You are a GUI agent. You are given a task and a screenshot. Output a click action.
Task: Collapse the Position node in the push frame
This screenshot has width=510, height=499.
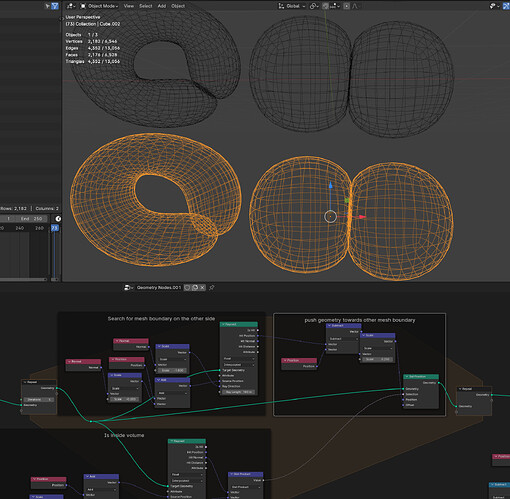pyautogui.click(x=285, y=360)
